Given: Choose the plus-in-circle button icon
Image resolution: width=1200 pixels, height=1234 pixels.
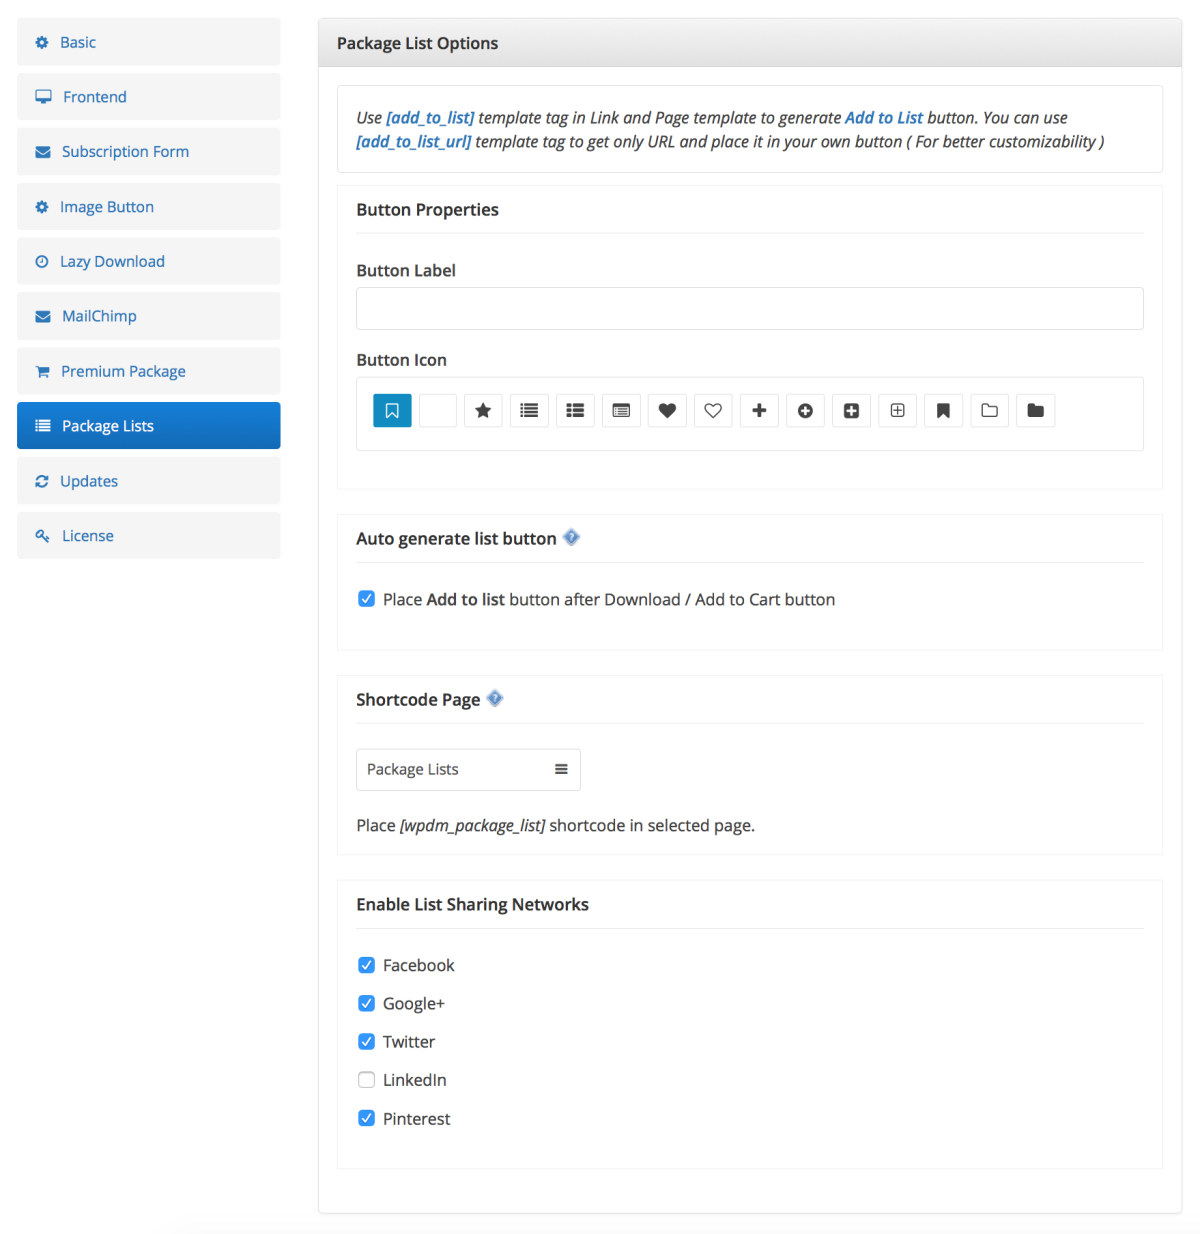Looking at the screenshot, I should pyautogui.click(x=805, y=411).
